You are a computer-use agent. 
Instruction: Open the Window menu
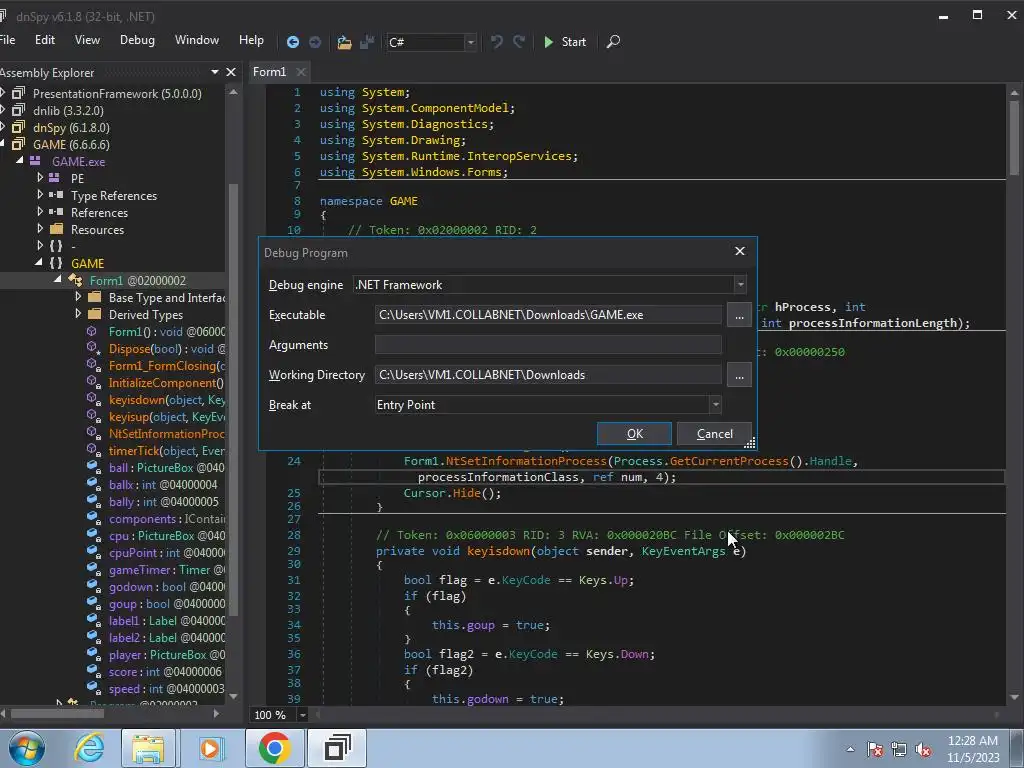196,40
